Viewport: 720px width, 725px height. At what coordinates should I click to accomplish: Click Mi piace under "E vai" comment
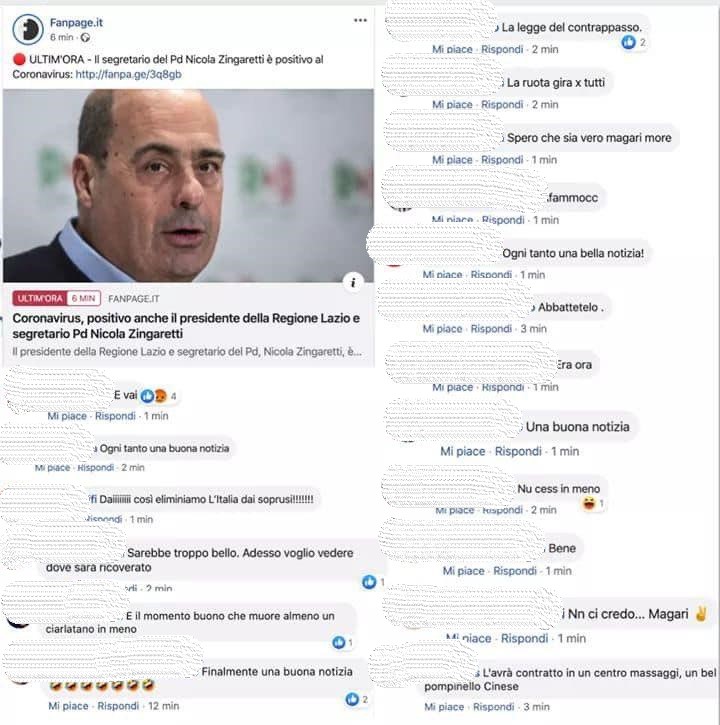coord(67,416)
